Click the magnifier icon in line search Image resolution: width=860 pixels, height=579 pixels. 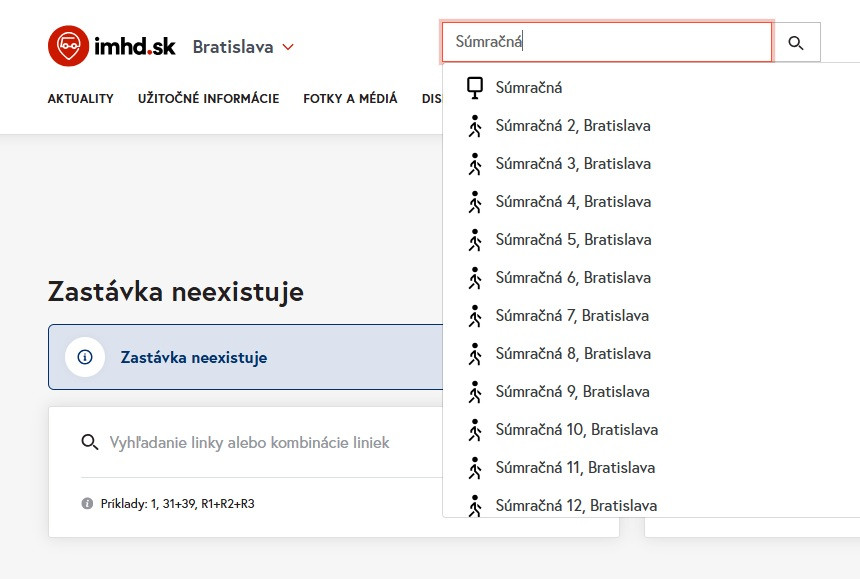[x=90, y=442]
